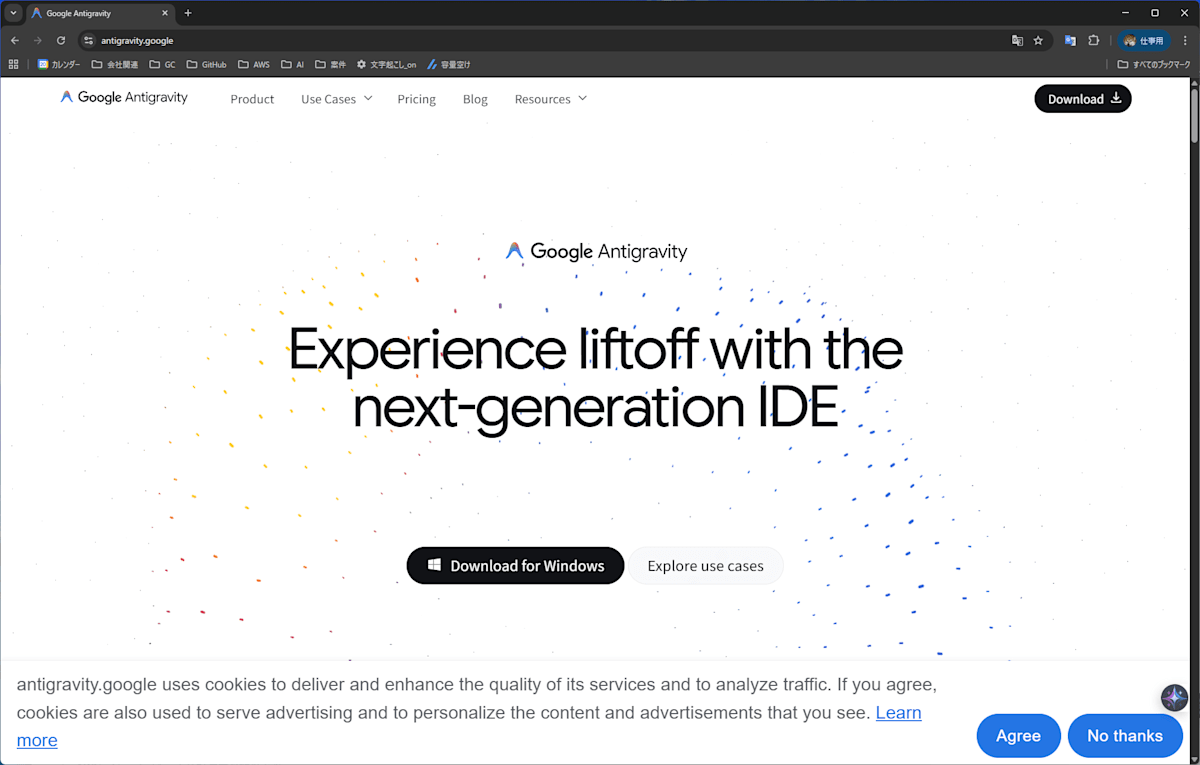The image size is (1200, 765).
Task: Reload the current page
Action: 61,40
